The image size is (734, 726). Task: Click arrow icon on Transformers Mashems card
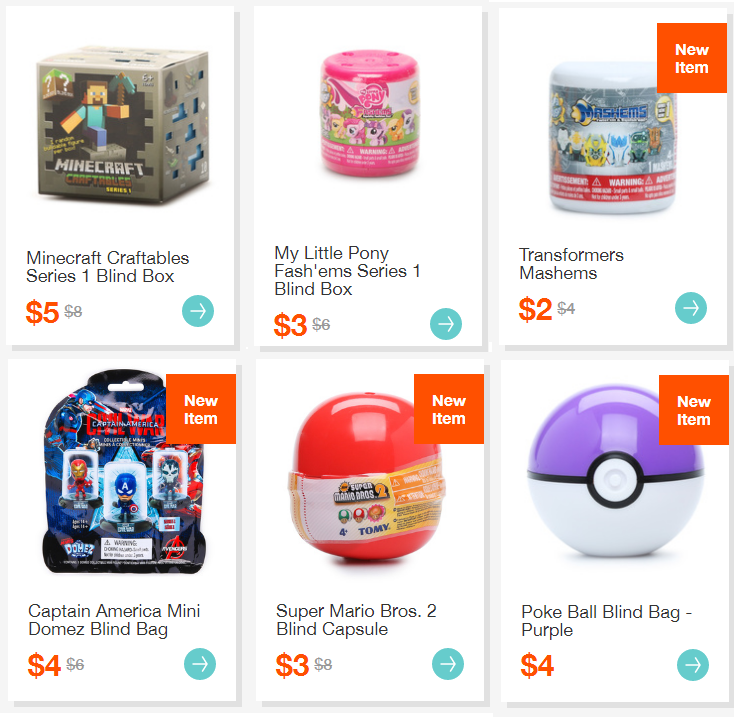(x=691, y=308)
